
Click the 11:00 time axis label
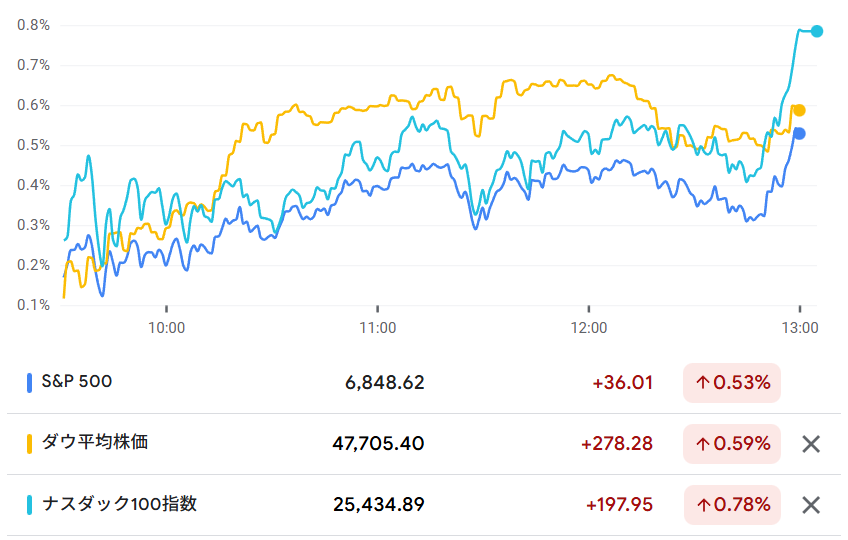(377, 327)
